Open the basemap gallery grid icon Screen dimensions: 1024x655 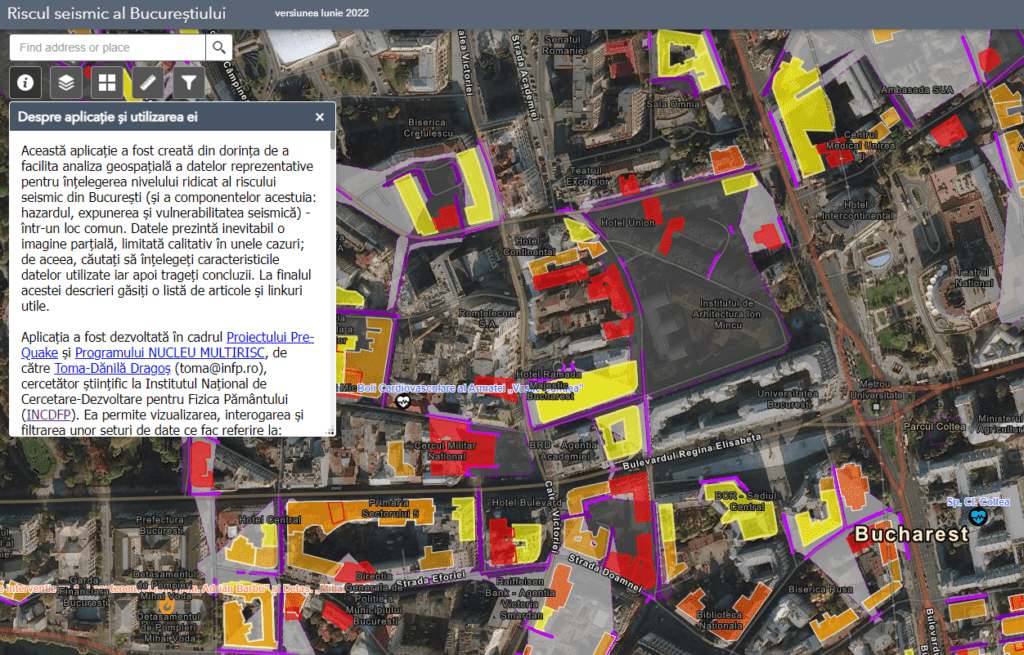click(107, 83)
